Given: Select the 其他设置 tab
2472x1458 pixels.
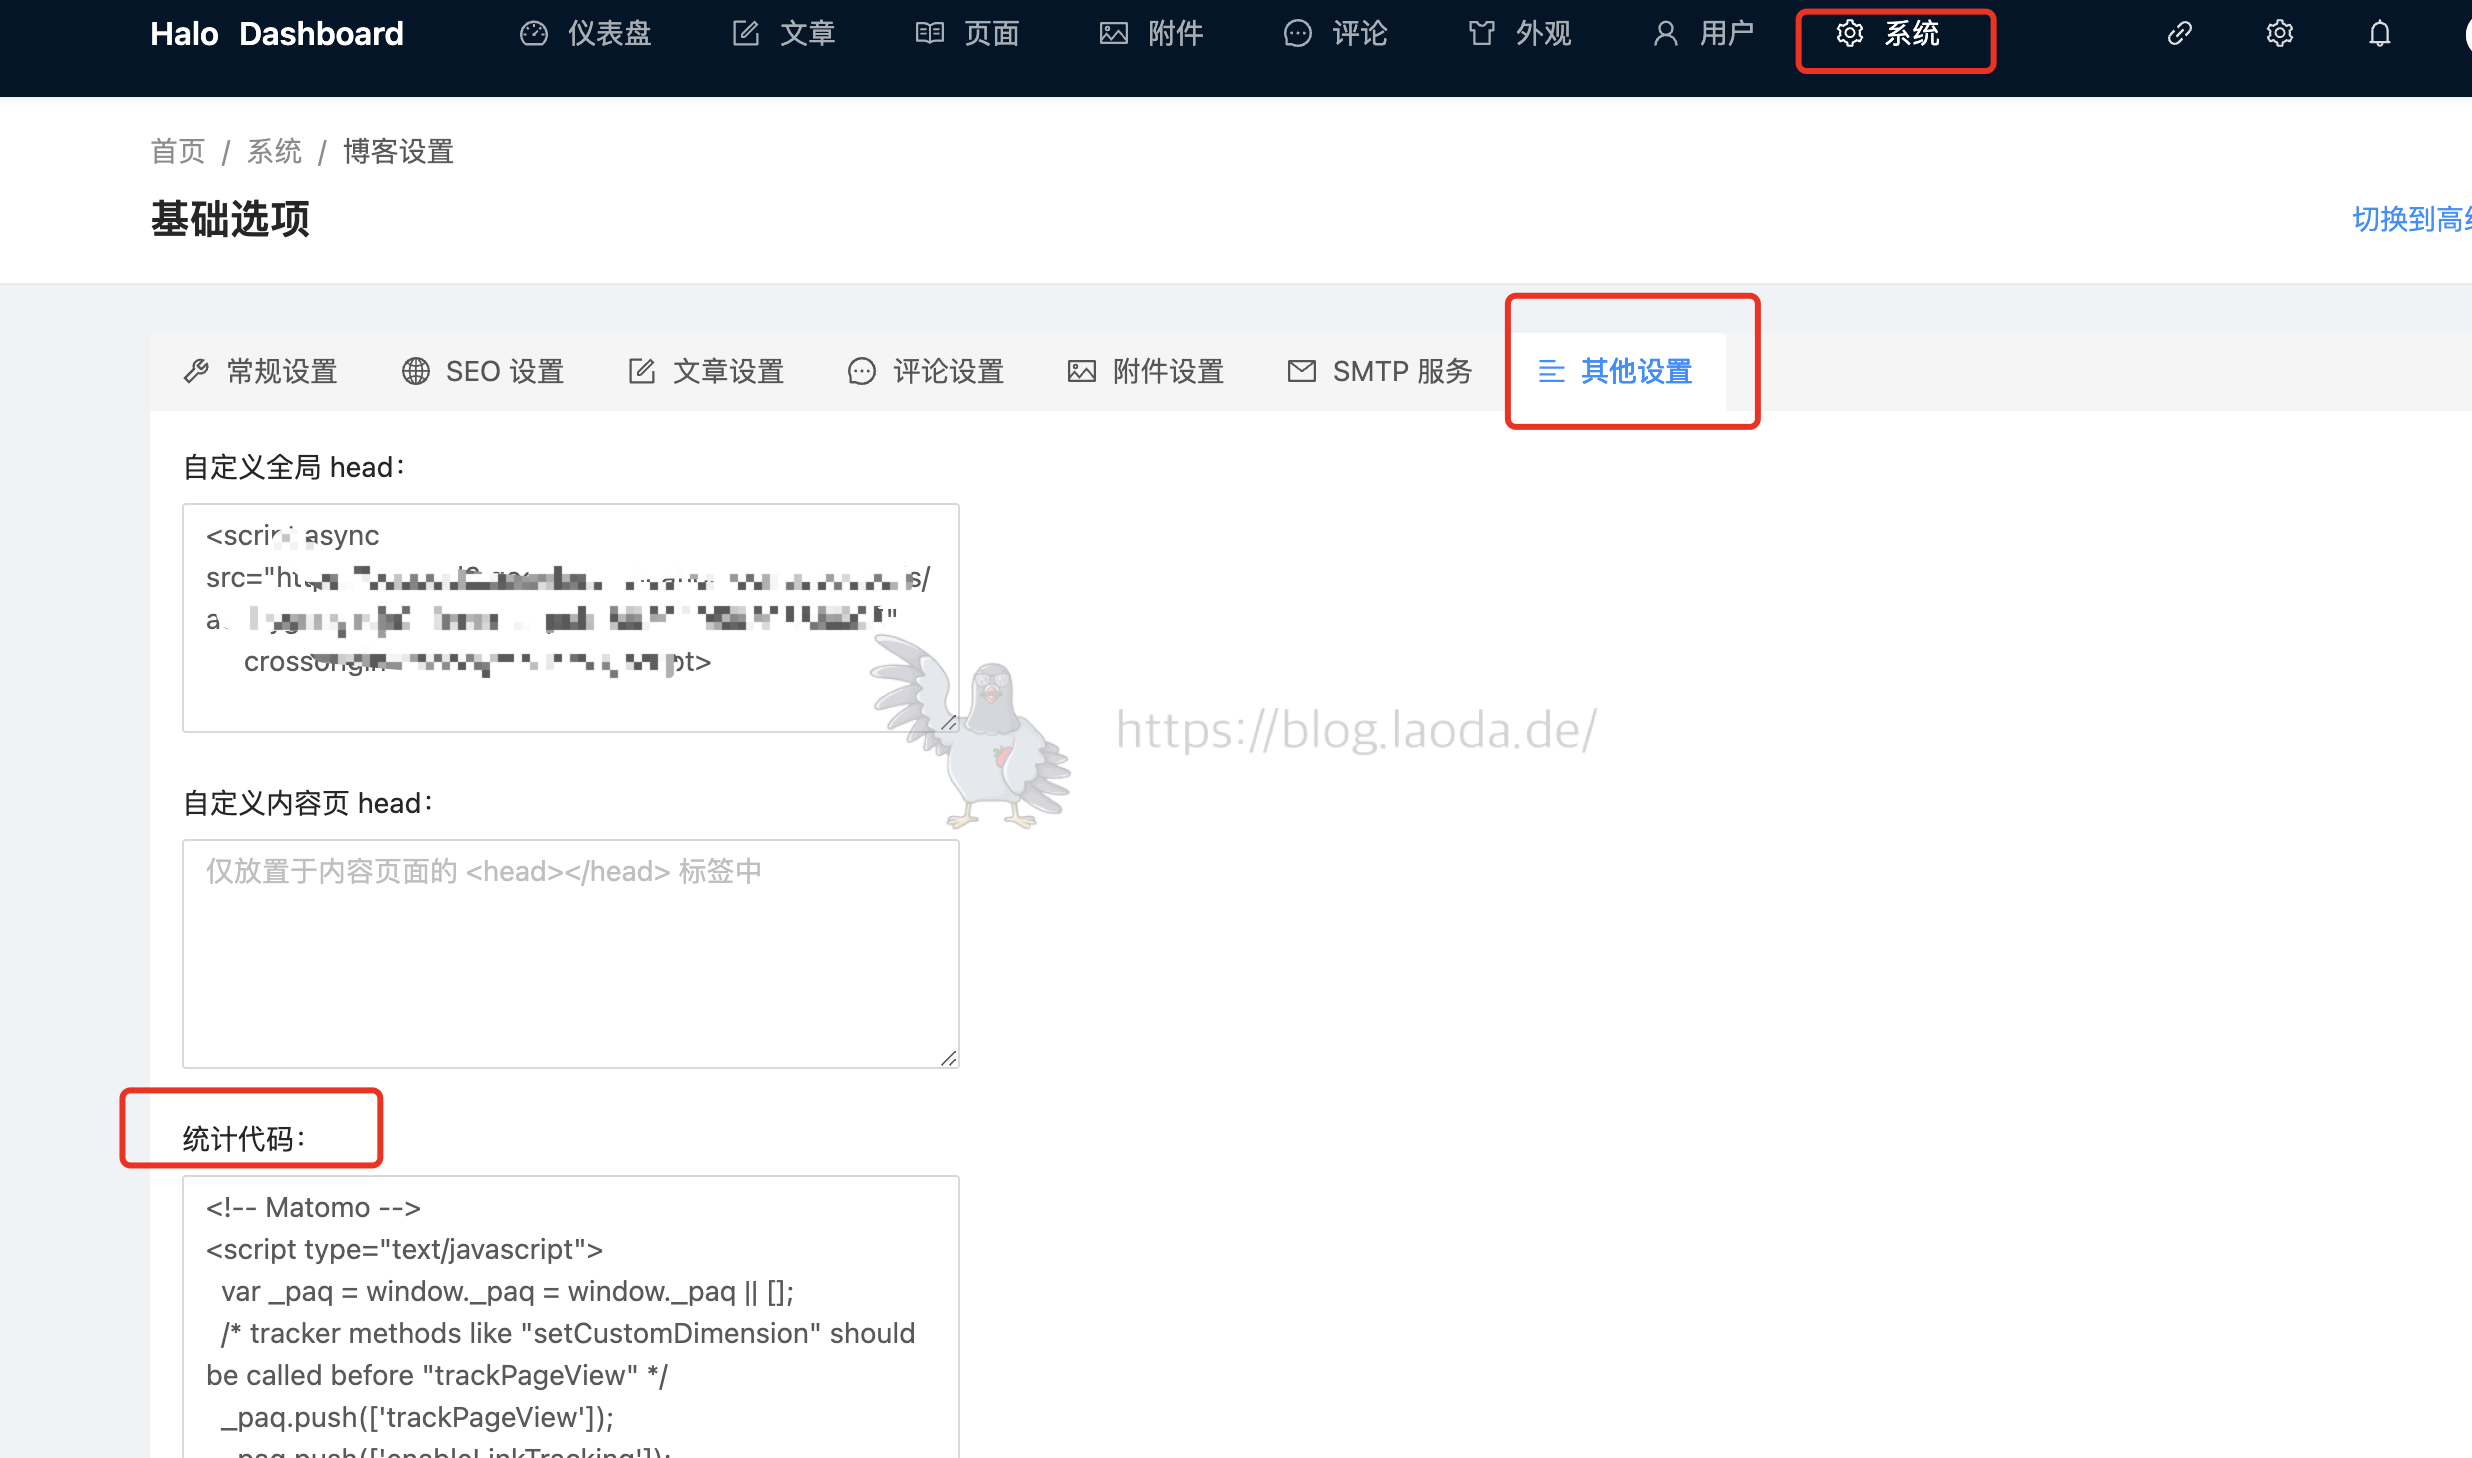Looking at the screenshot, I should coord(1615,372).
